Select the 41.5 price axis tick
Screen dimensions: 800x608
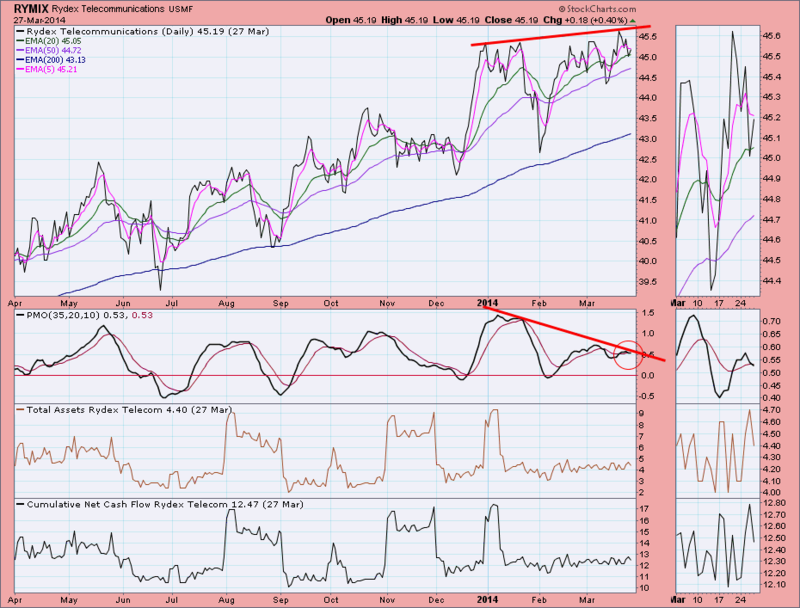(647, 200)
